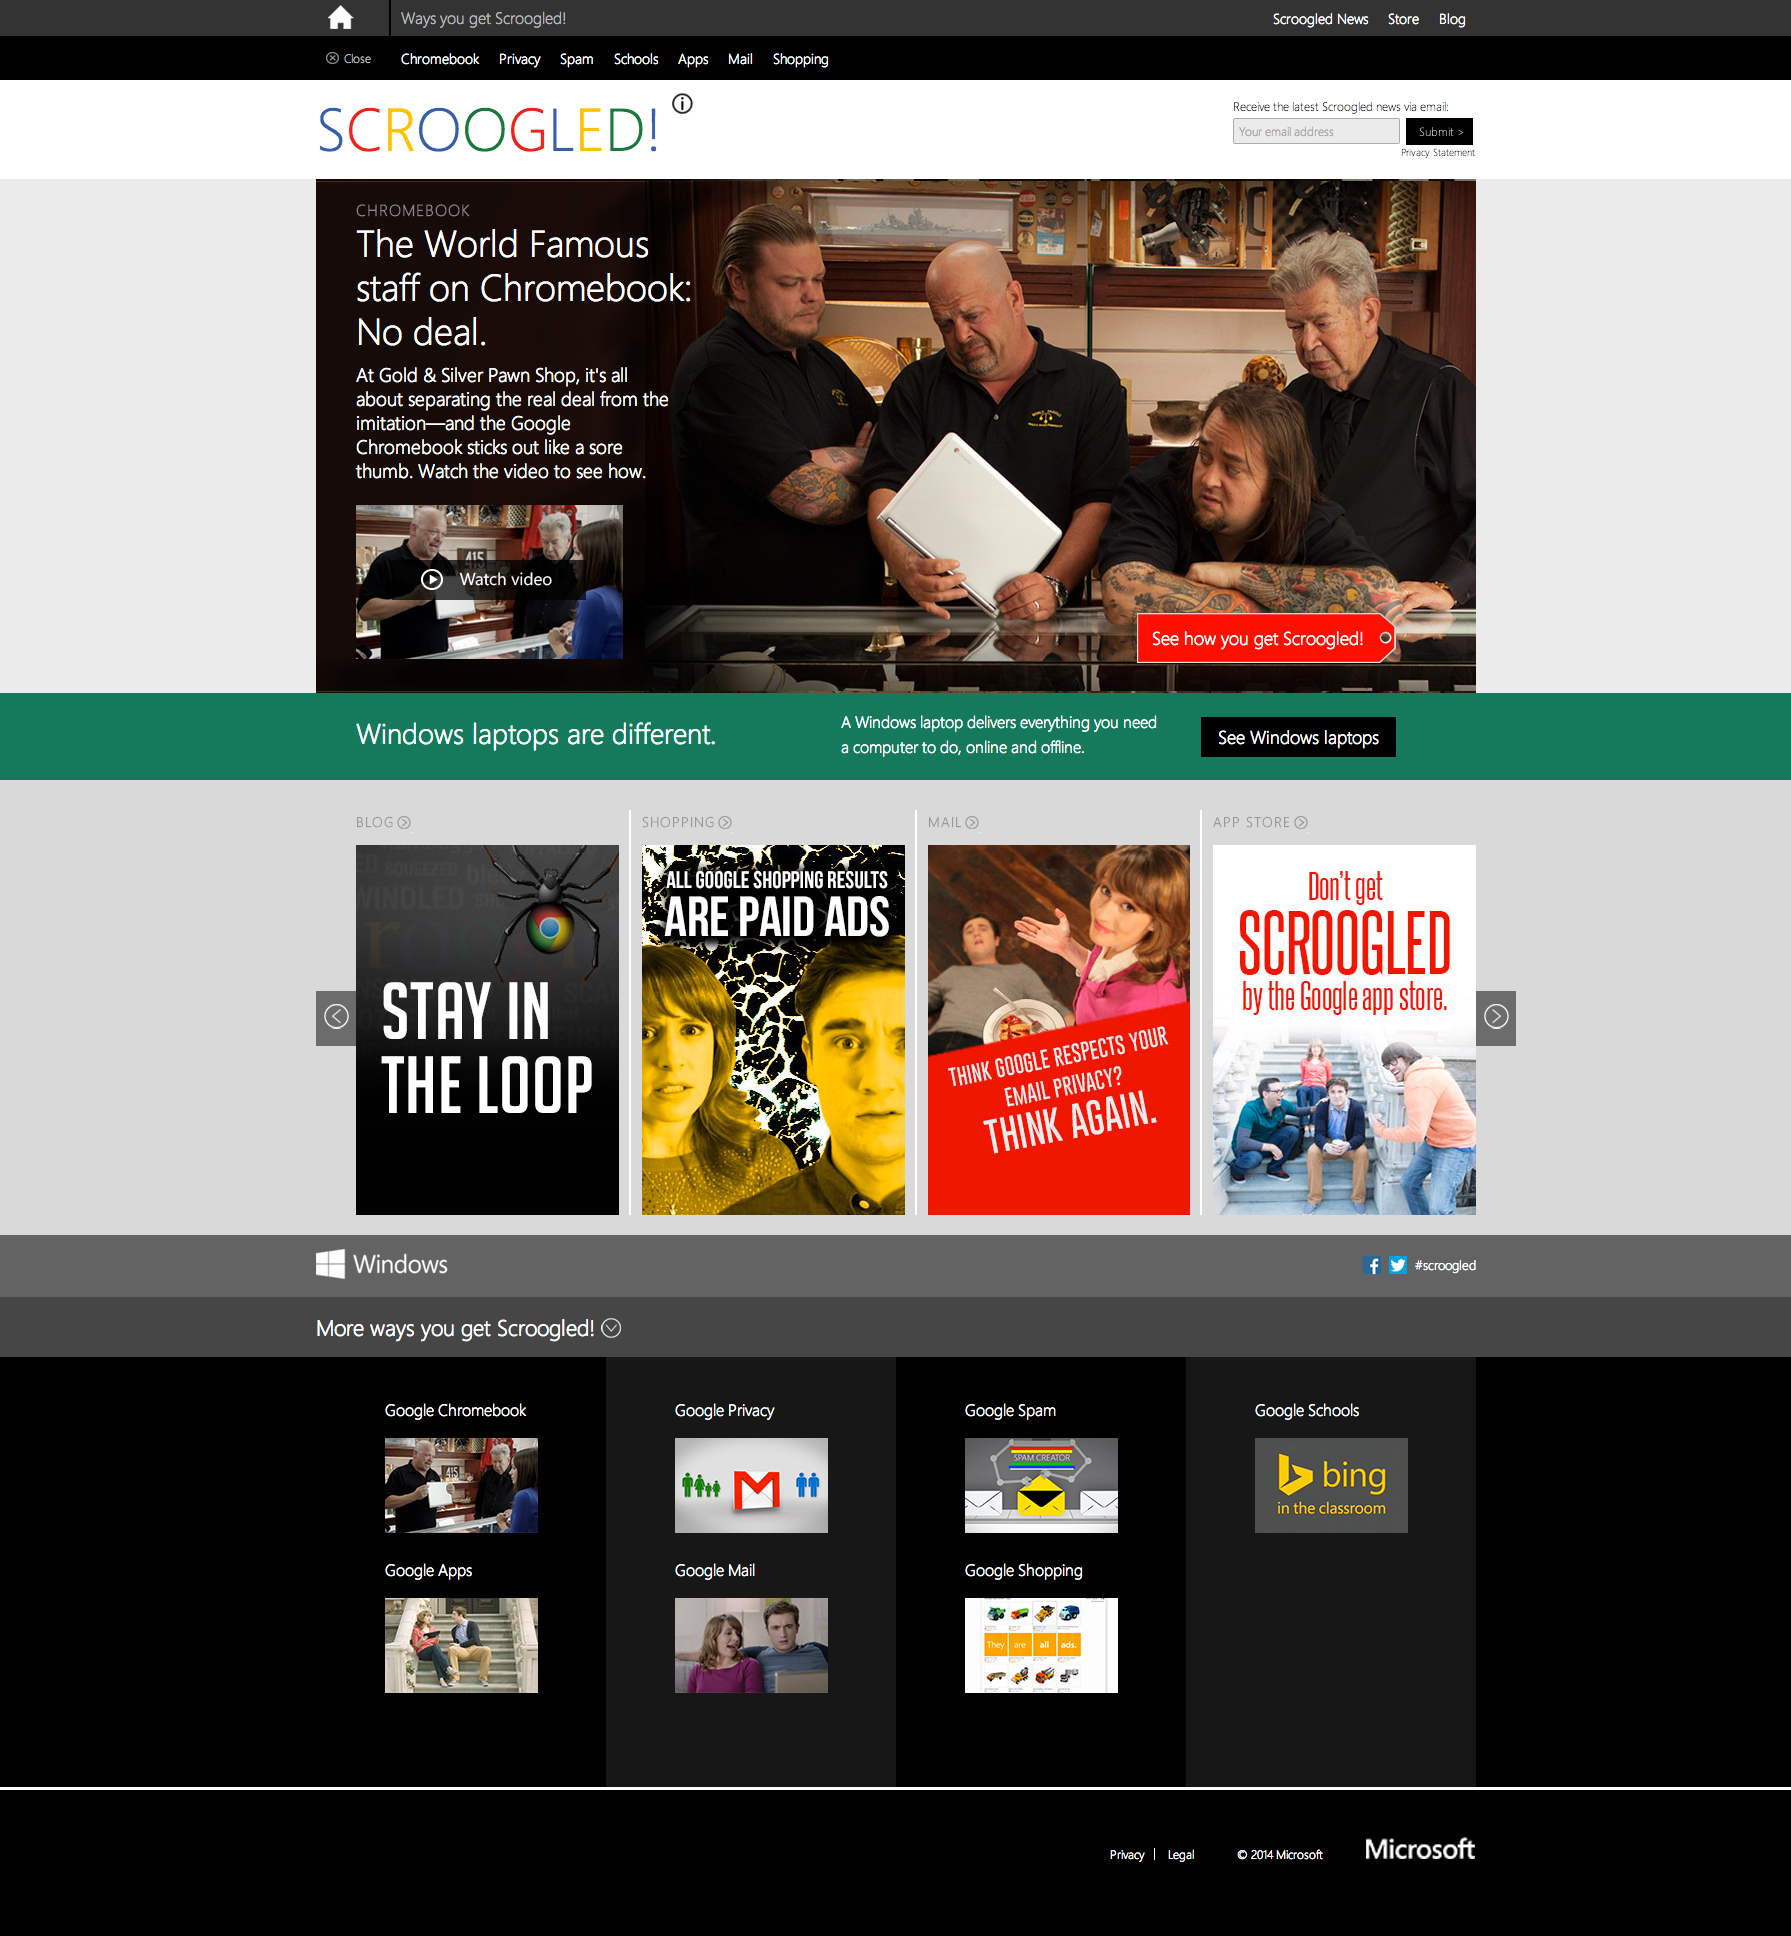Open the Google Apps thumbnail
This screenshot has width=1791, height=1936.
461,1645
